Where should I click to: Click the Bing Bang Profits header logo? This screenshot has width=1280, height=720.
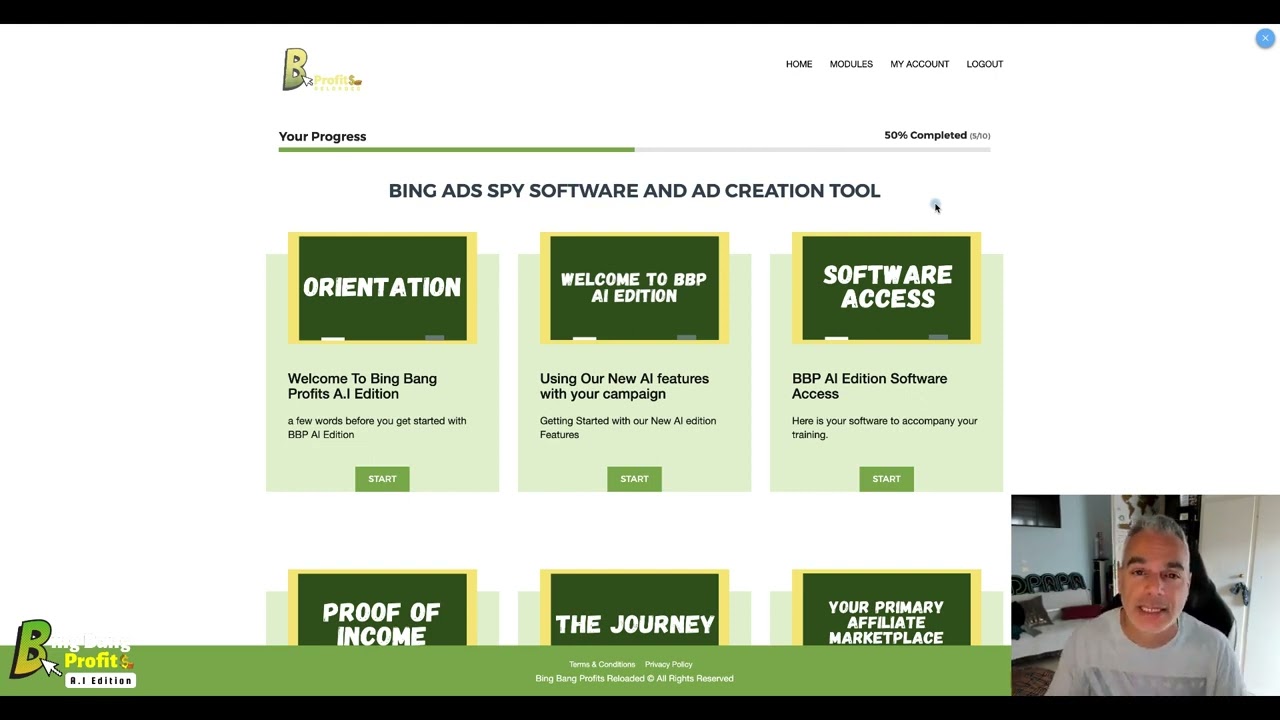[x=322, y=70]
